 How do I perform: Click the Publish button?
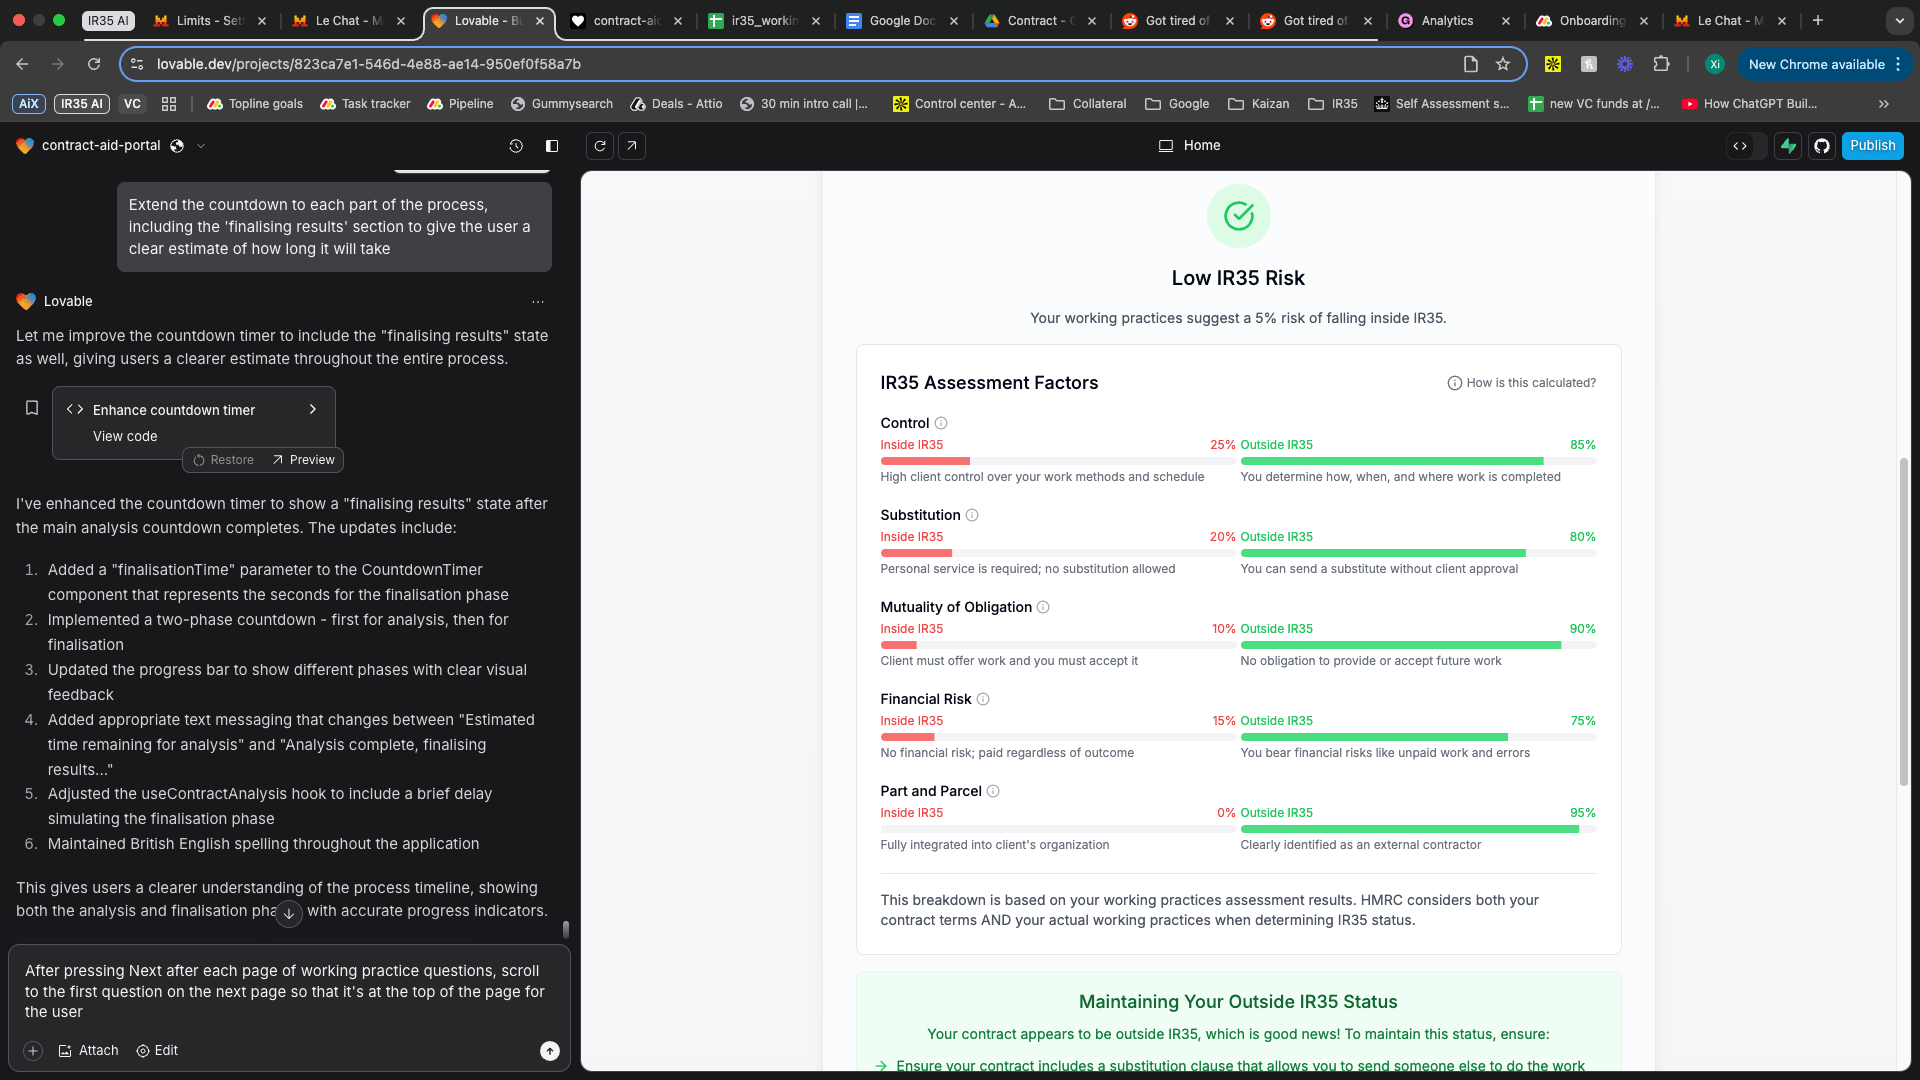coord(1872,146)
